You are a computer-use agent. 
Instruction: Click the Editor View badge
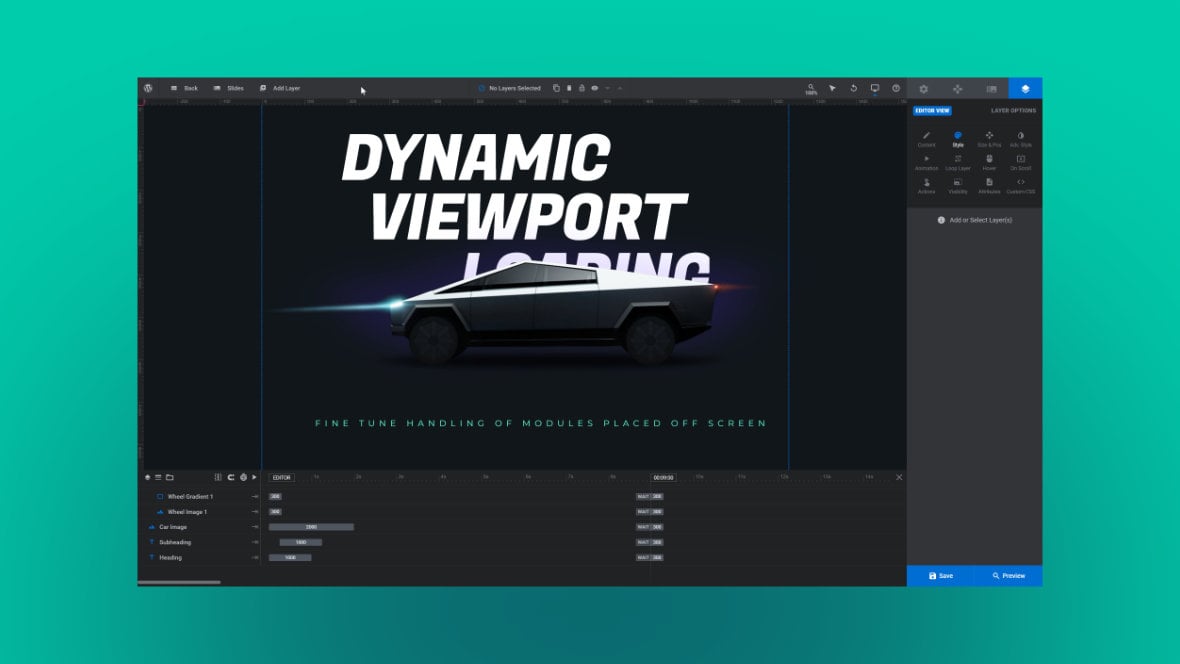[x=932, y=111]
